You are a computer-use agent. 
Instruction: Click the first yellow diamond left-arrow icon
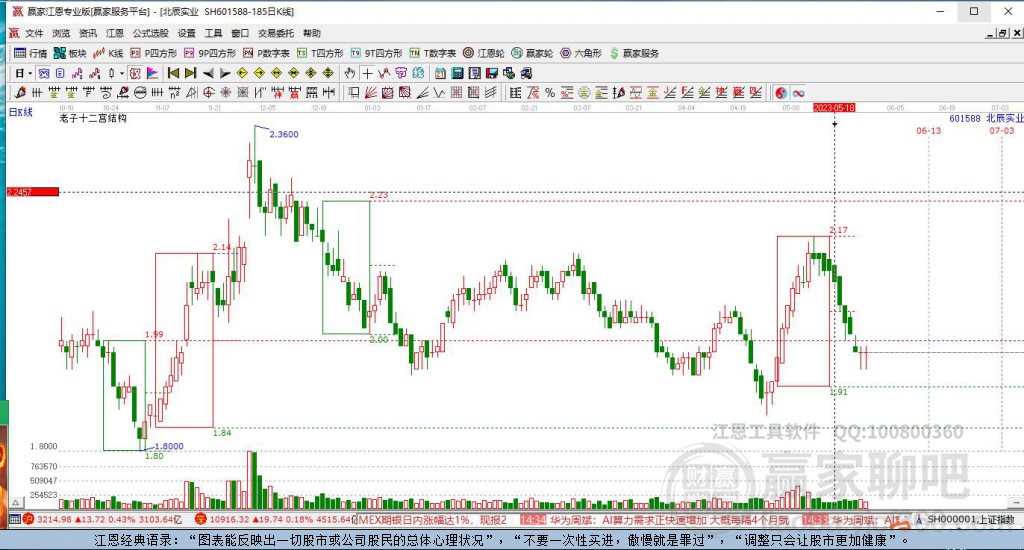pos(242,73)
